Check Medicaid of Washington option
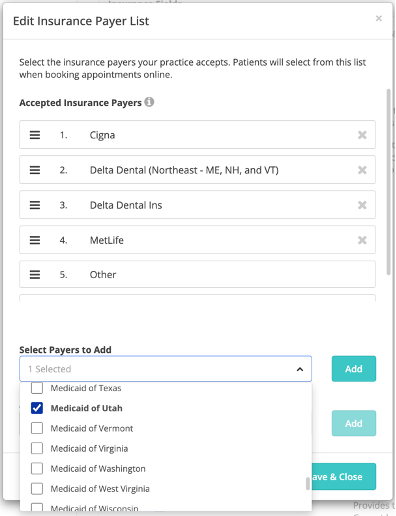 pyautogui.click(x=37, y=468)
